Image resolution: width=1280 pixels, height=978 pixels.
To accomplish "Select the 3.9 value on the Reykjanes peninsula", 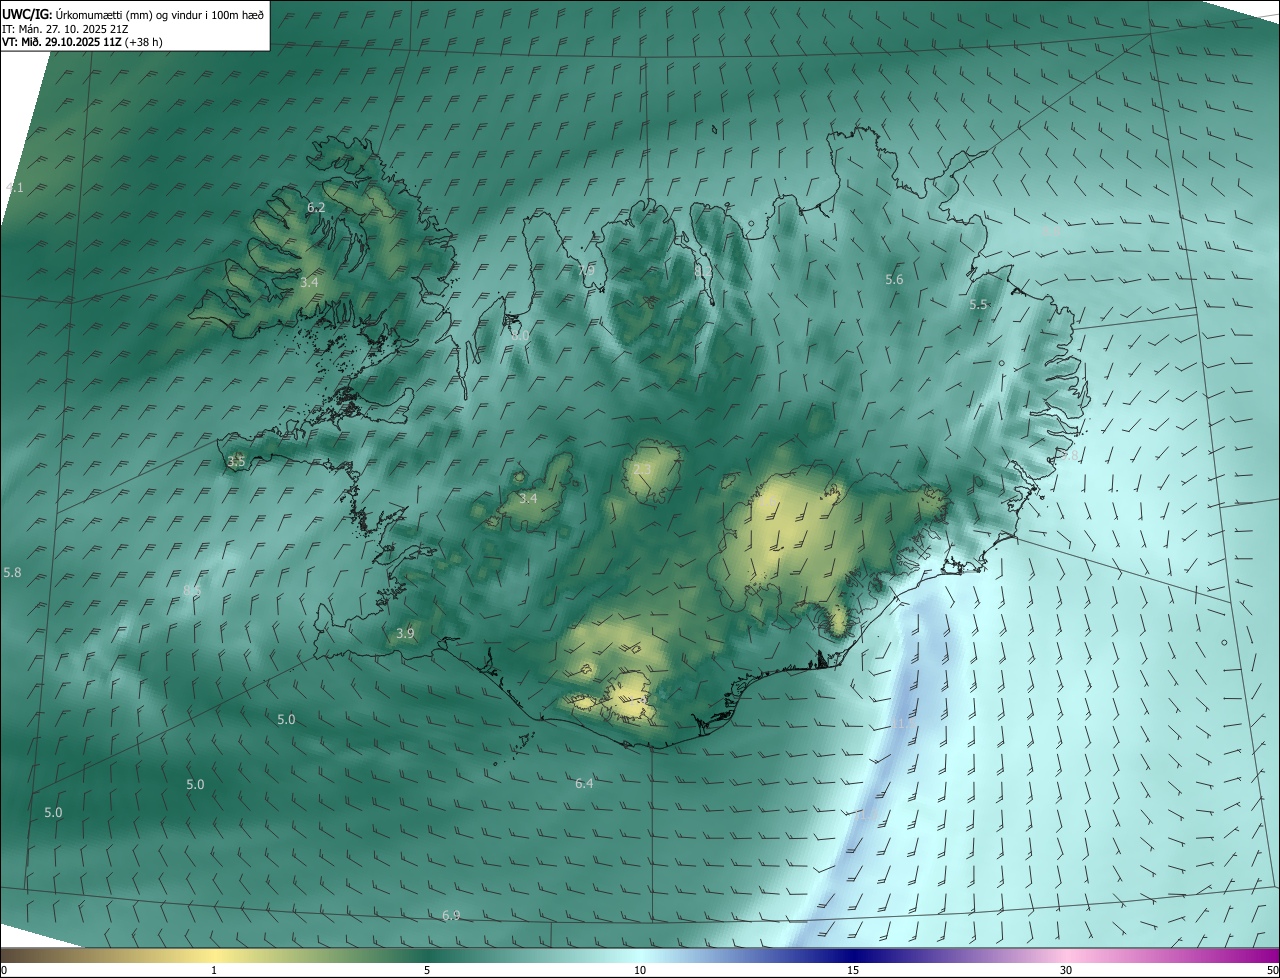I will (x=405, y=633).
